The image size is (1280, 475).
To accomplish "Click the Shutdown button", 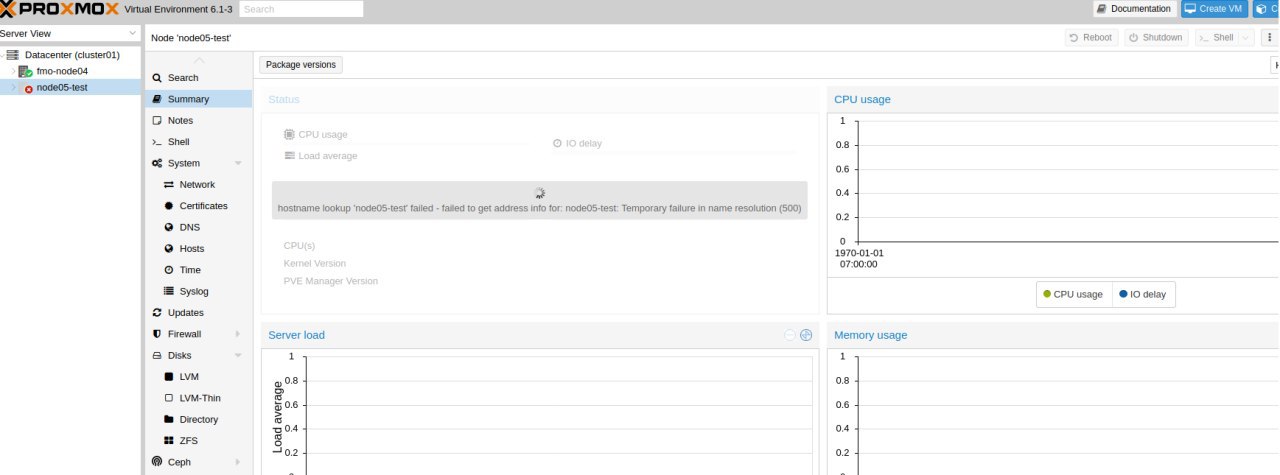I will pyautogui.click(x=1155, y=37).
